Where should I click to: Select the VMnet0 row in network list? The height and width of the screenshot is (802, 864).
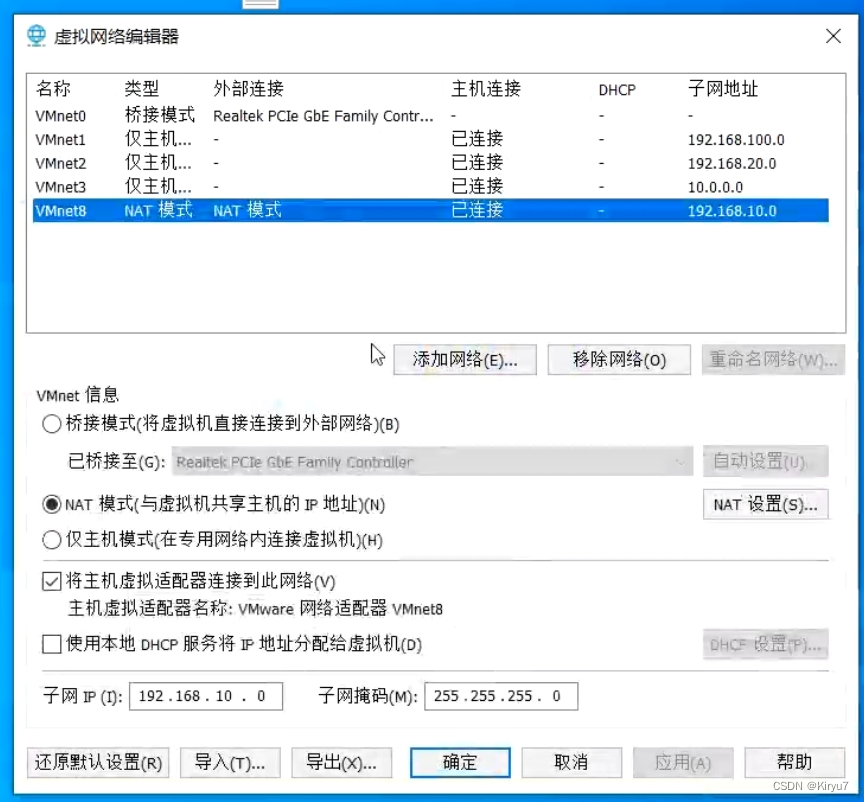pos(430,116)
